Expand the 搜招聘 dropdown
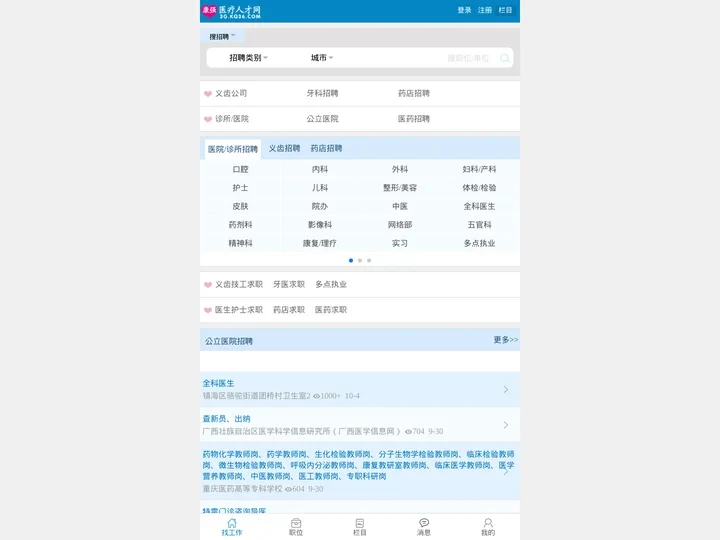 [x=222, y=36]
